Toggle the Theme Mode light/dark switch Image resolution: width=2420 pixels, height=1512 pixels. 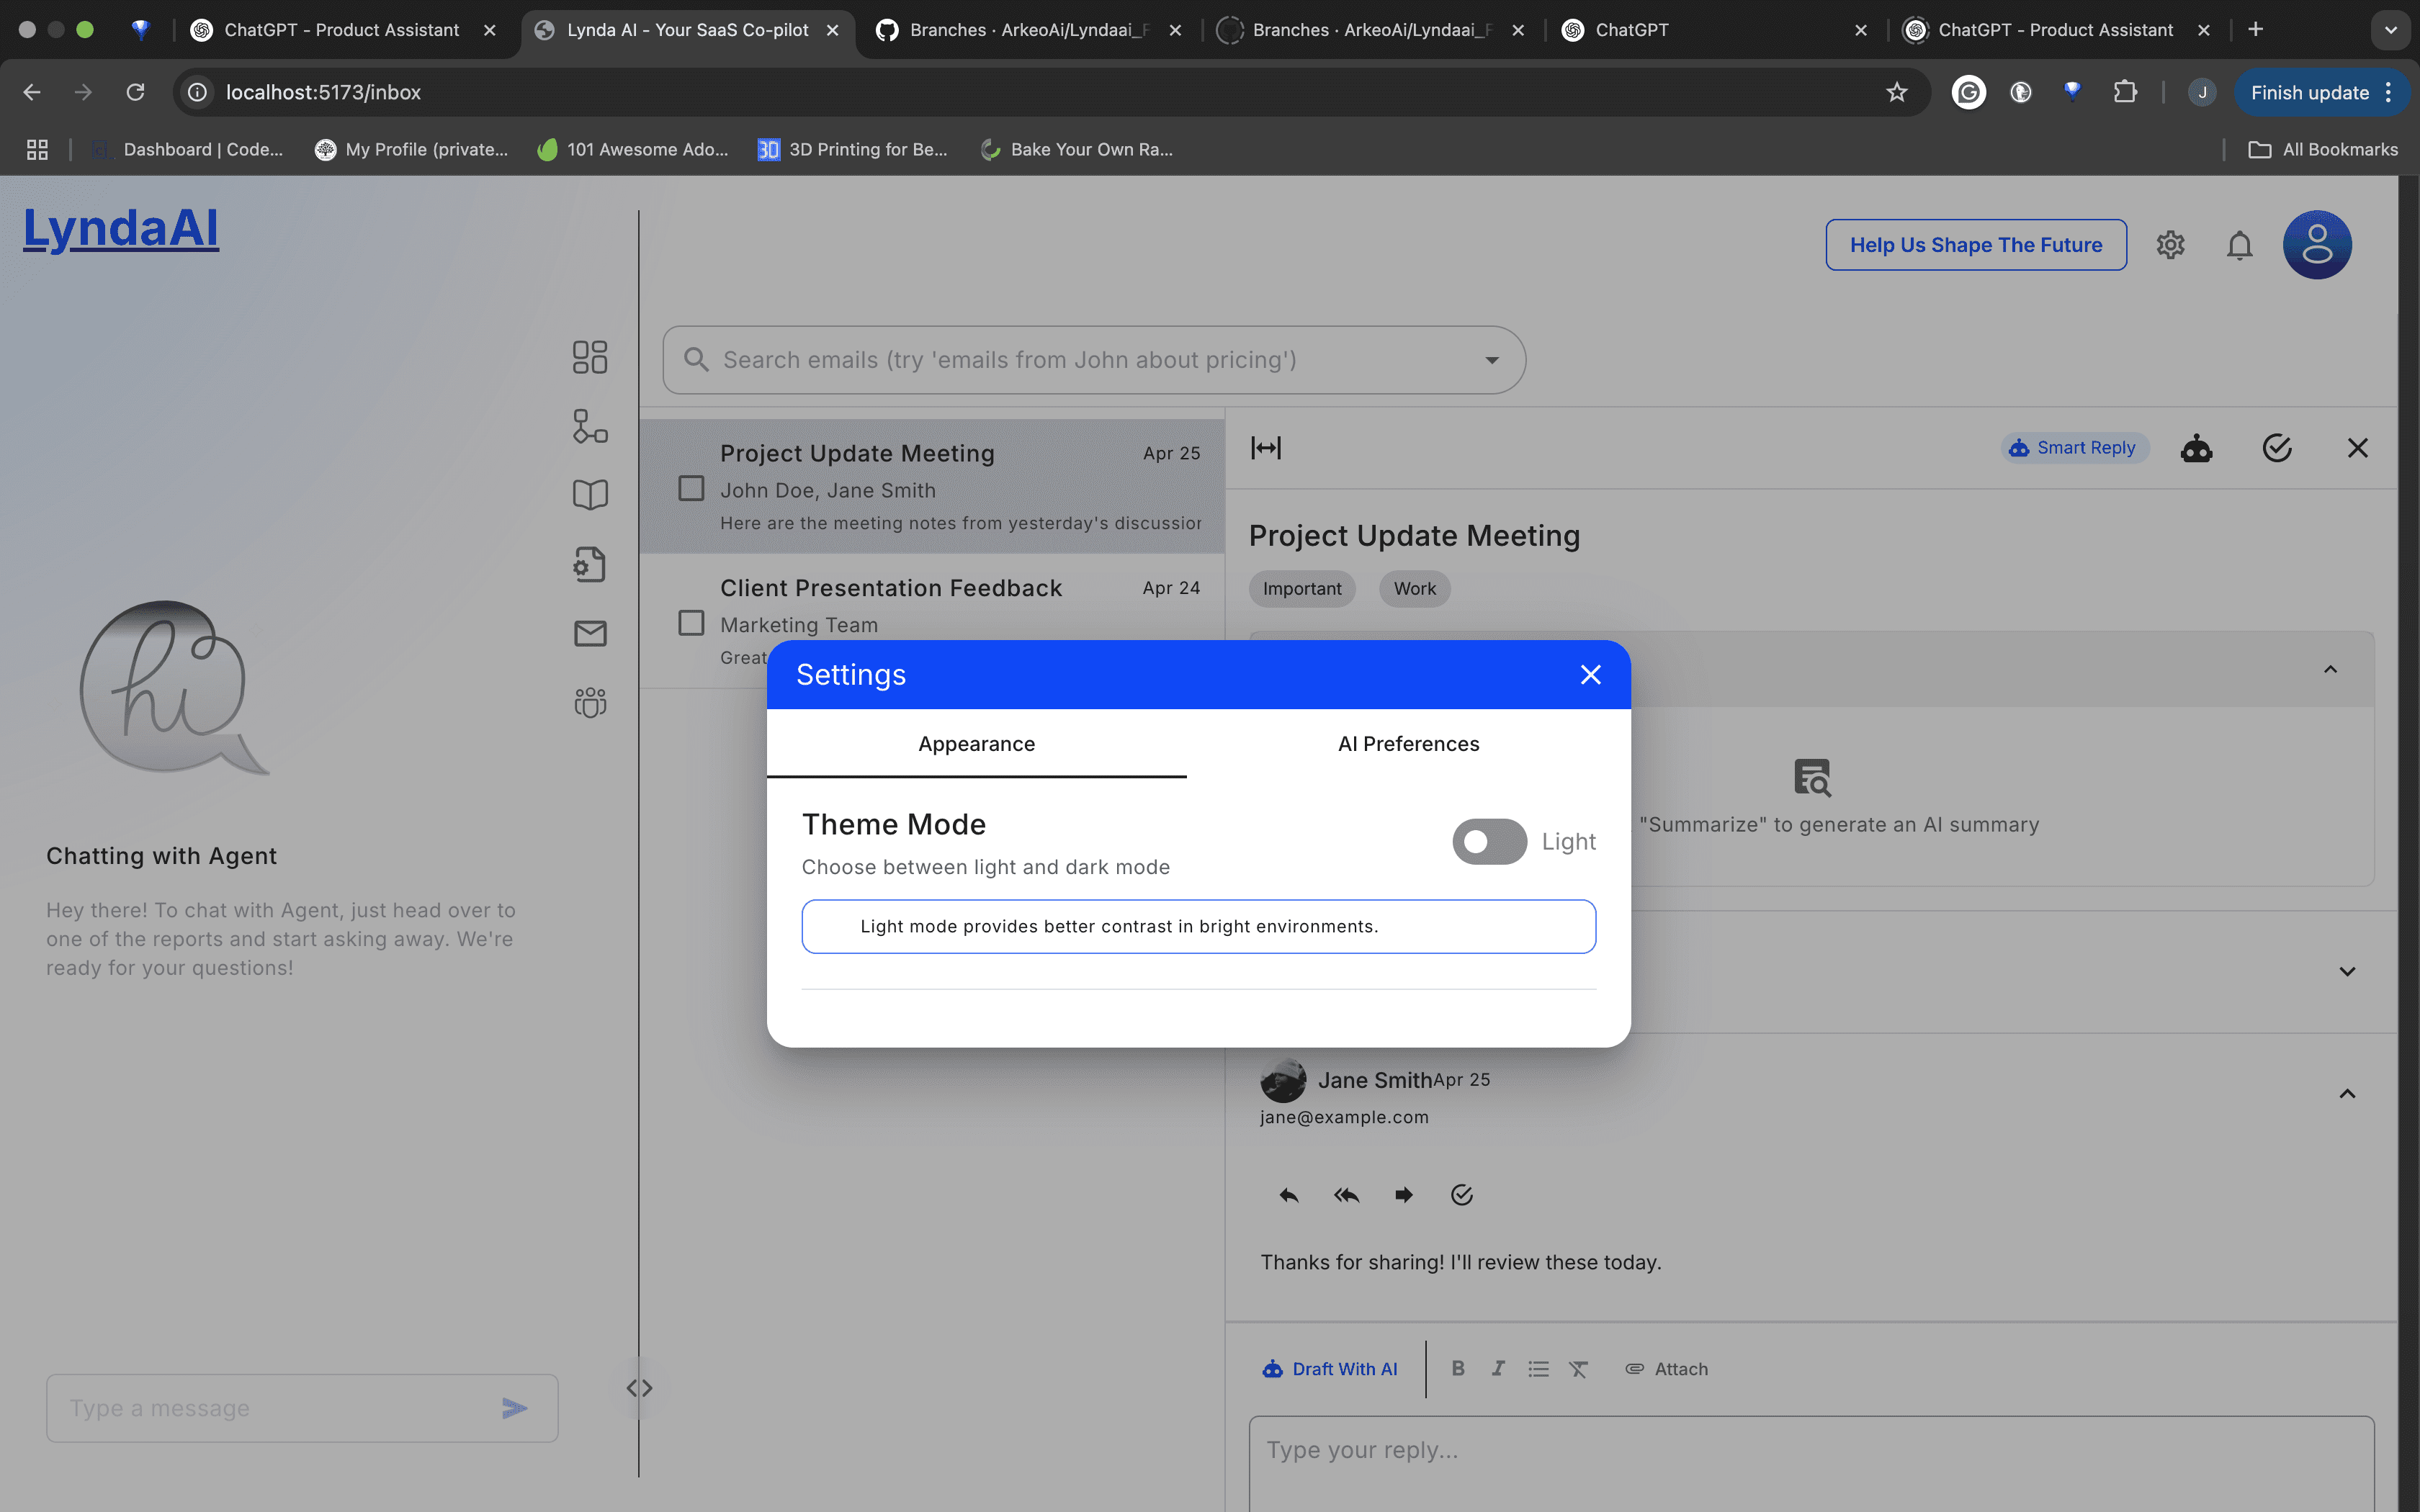[x=1489, y=842]
